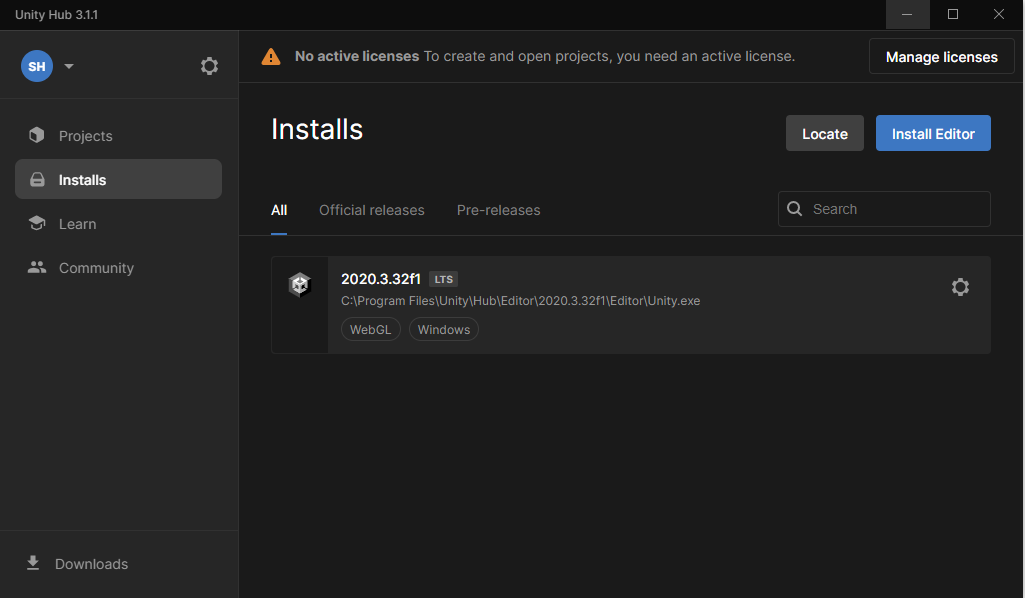Click the Install Editor button
1025x598 pixels.
pyautogui.click(x=933, y=132)
